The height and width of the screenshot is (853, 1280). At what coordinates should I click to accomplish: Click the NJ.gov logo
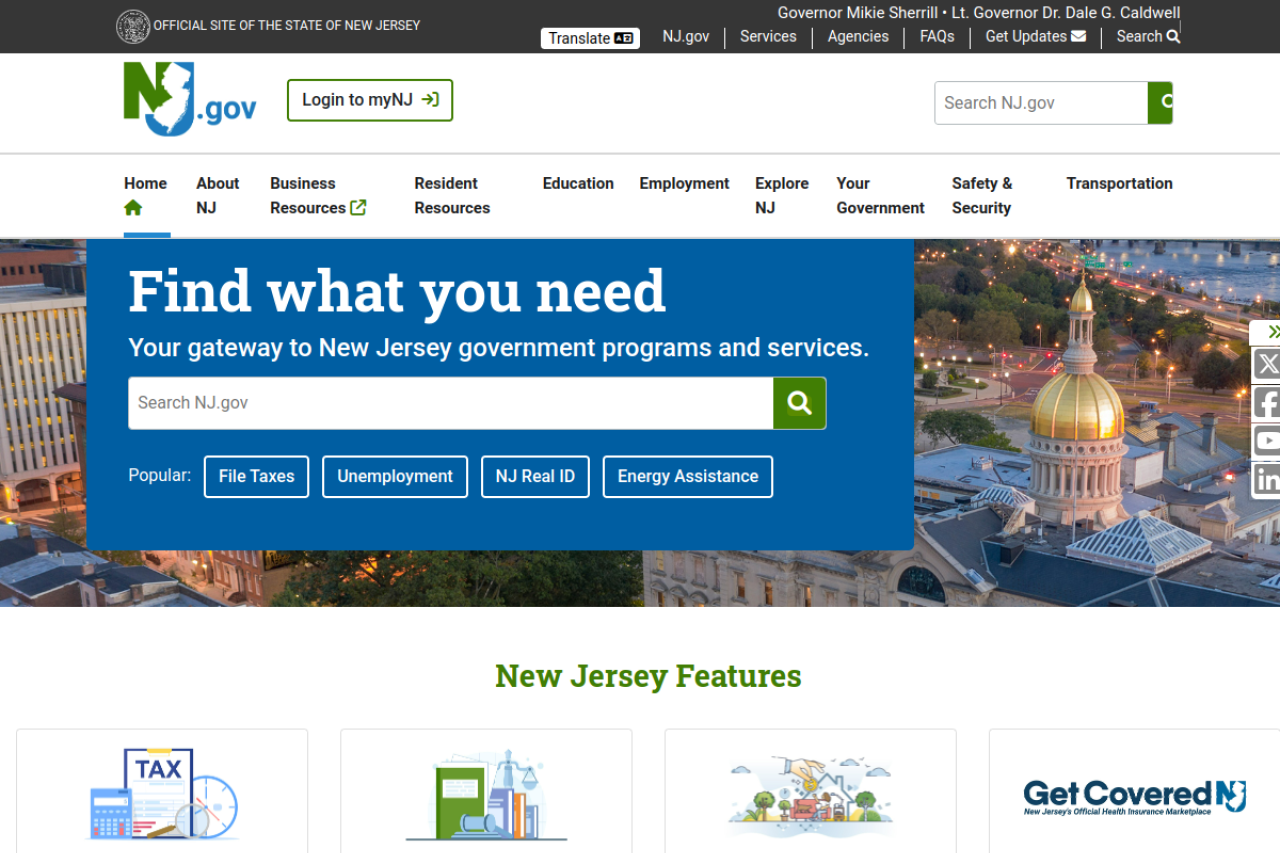190,100
